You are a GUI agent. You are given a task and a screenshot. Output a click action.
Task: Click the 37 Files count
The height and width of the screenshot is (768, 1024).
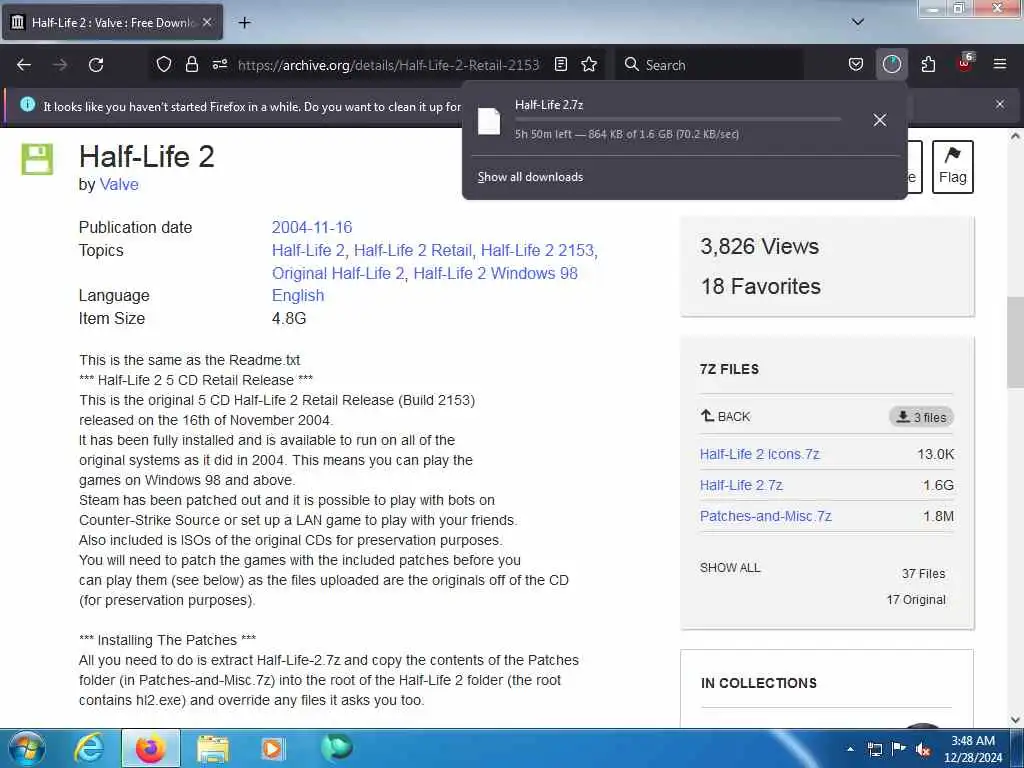(923, 573)
